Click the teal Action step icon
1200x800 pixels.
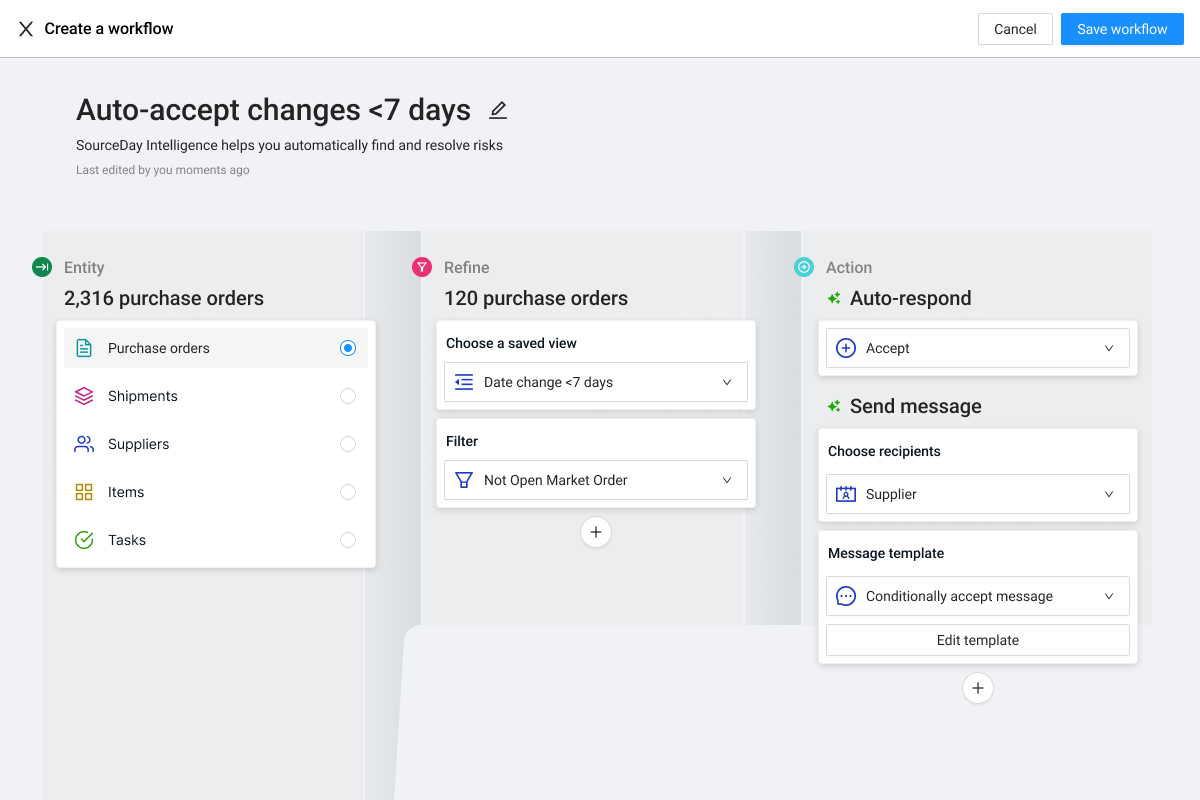804,267
